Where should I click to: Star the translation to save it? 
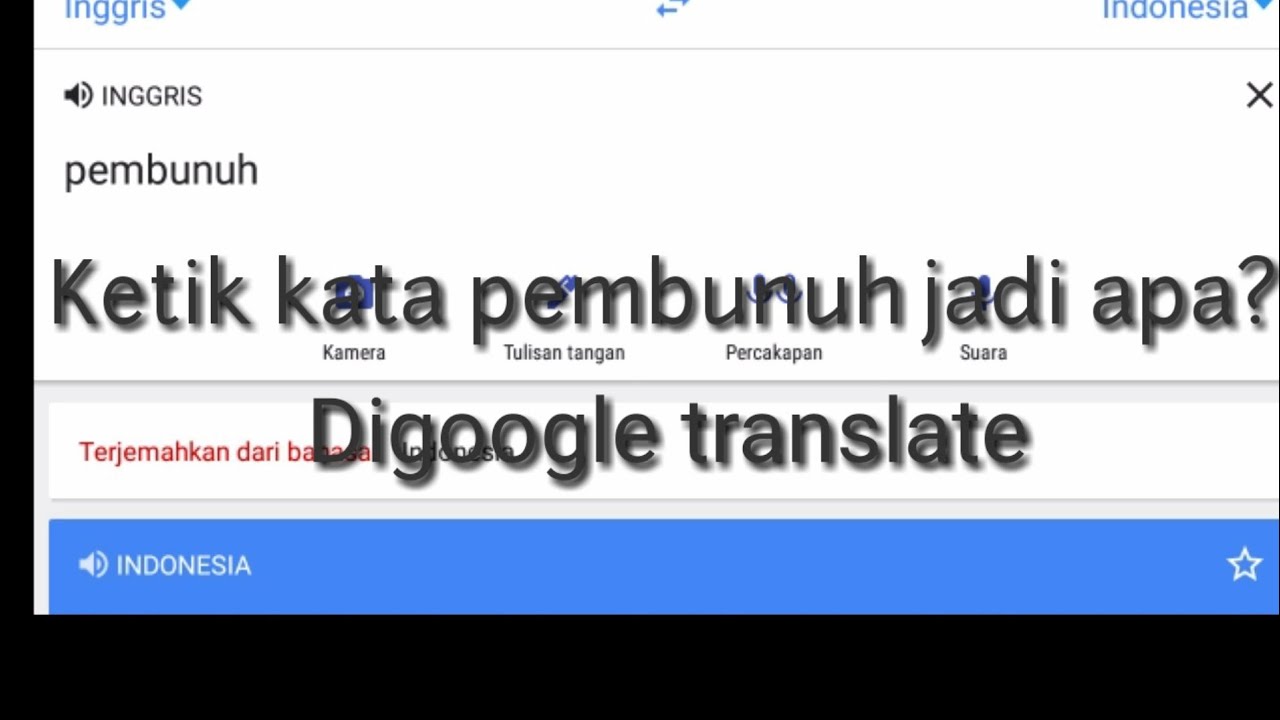[x=1245, y=565]
